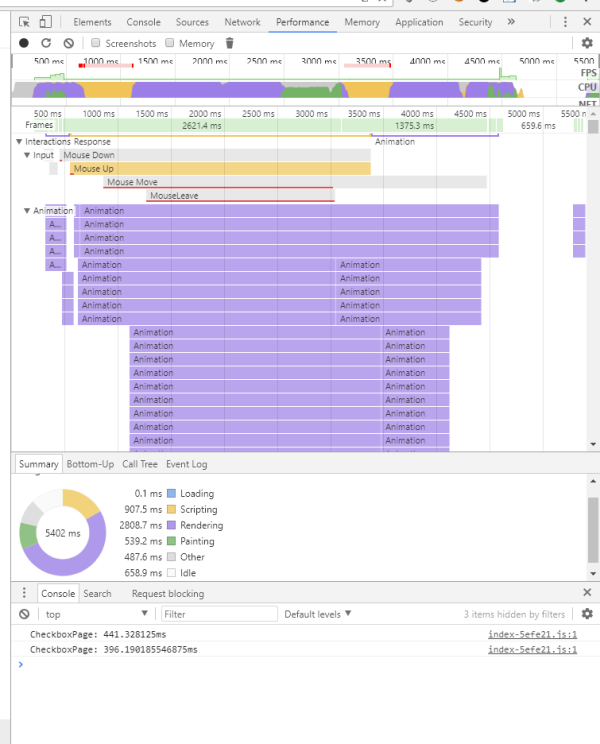
Task: Click the flame chart vertical scrollbar thumb
Action: coord(593,127)
